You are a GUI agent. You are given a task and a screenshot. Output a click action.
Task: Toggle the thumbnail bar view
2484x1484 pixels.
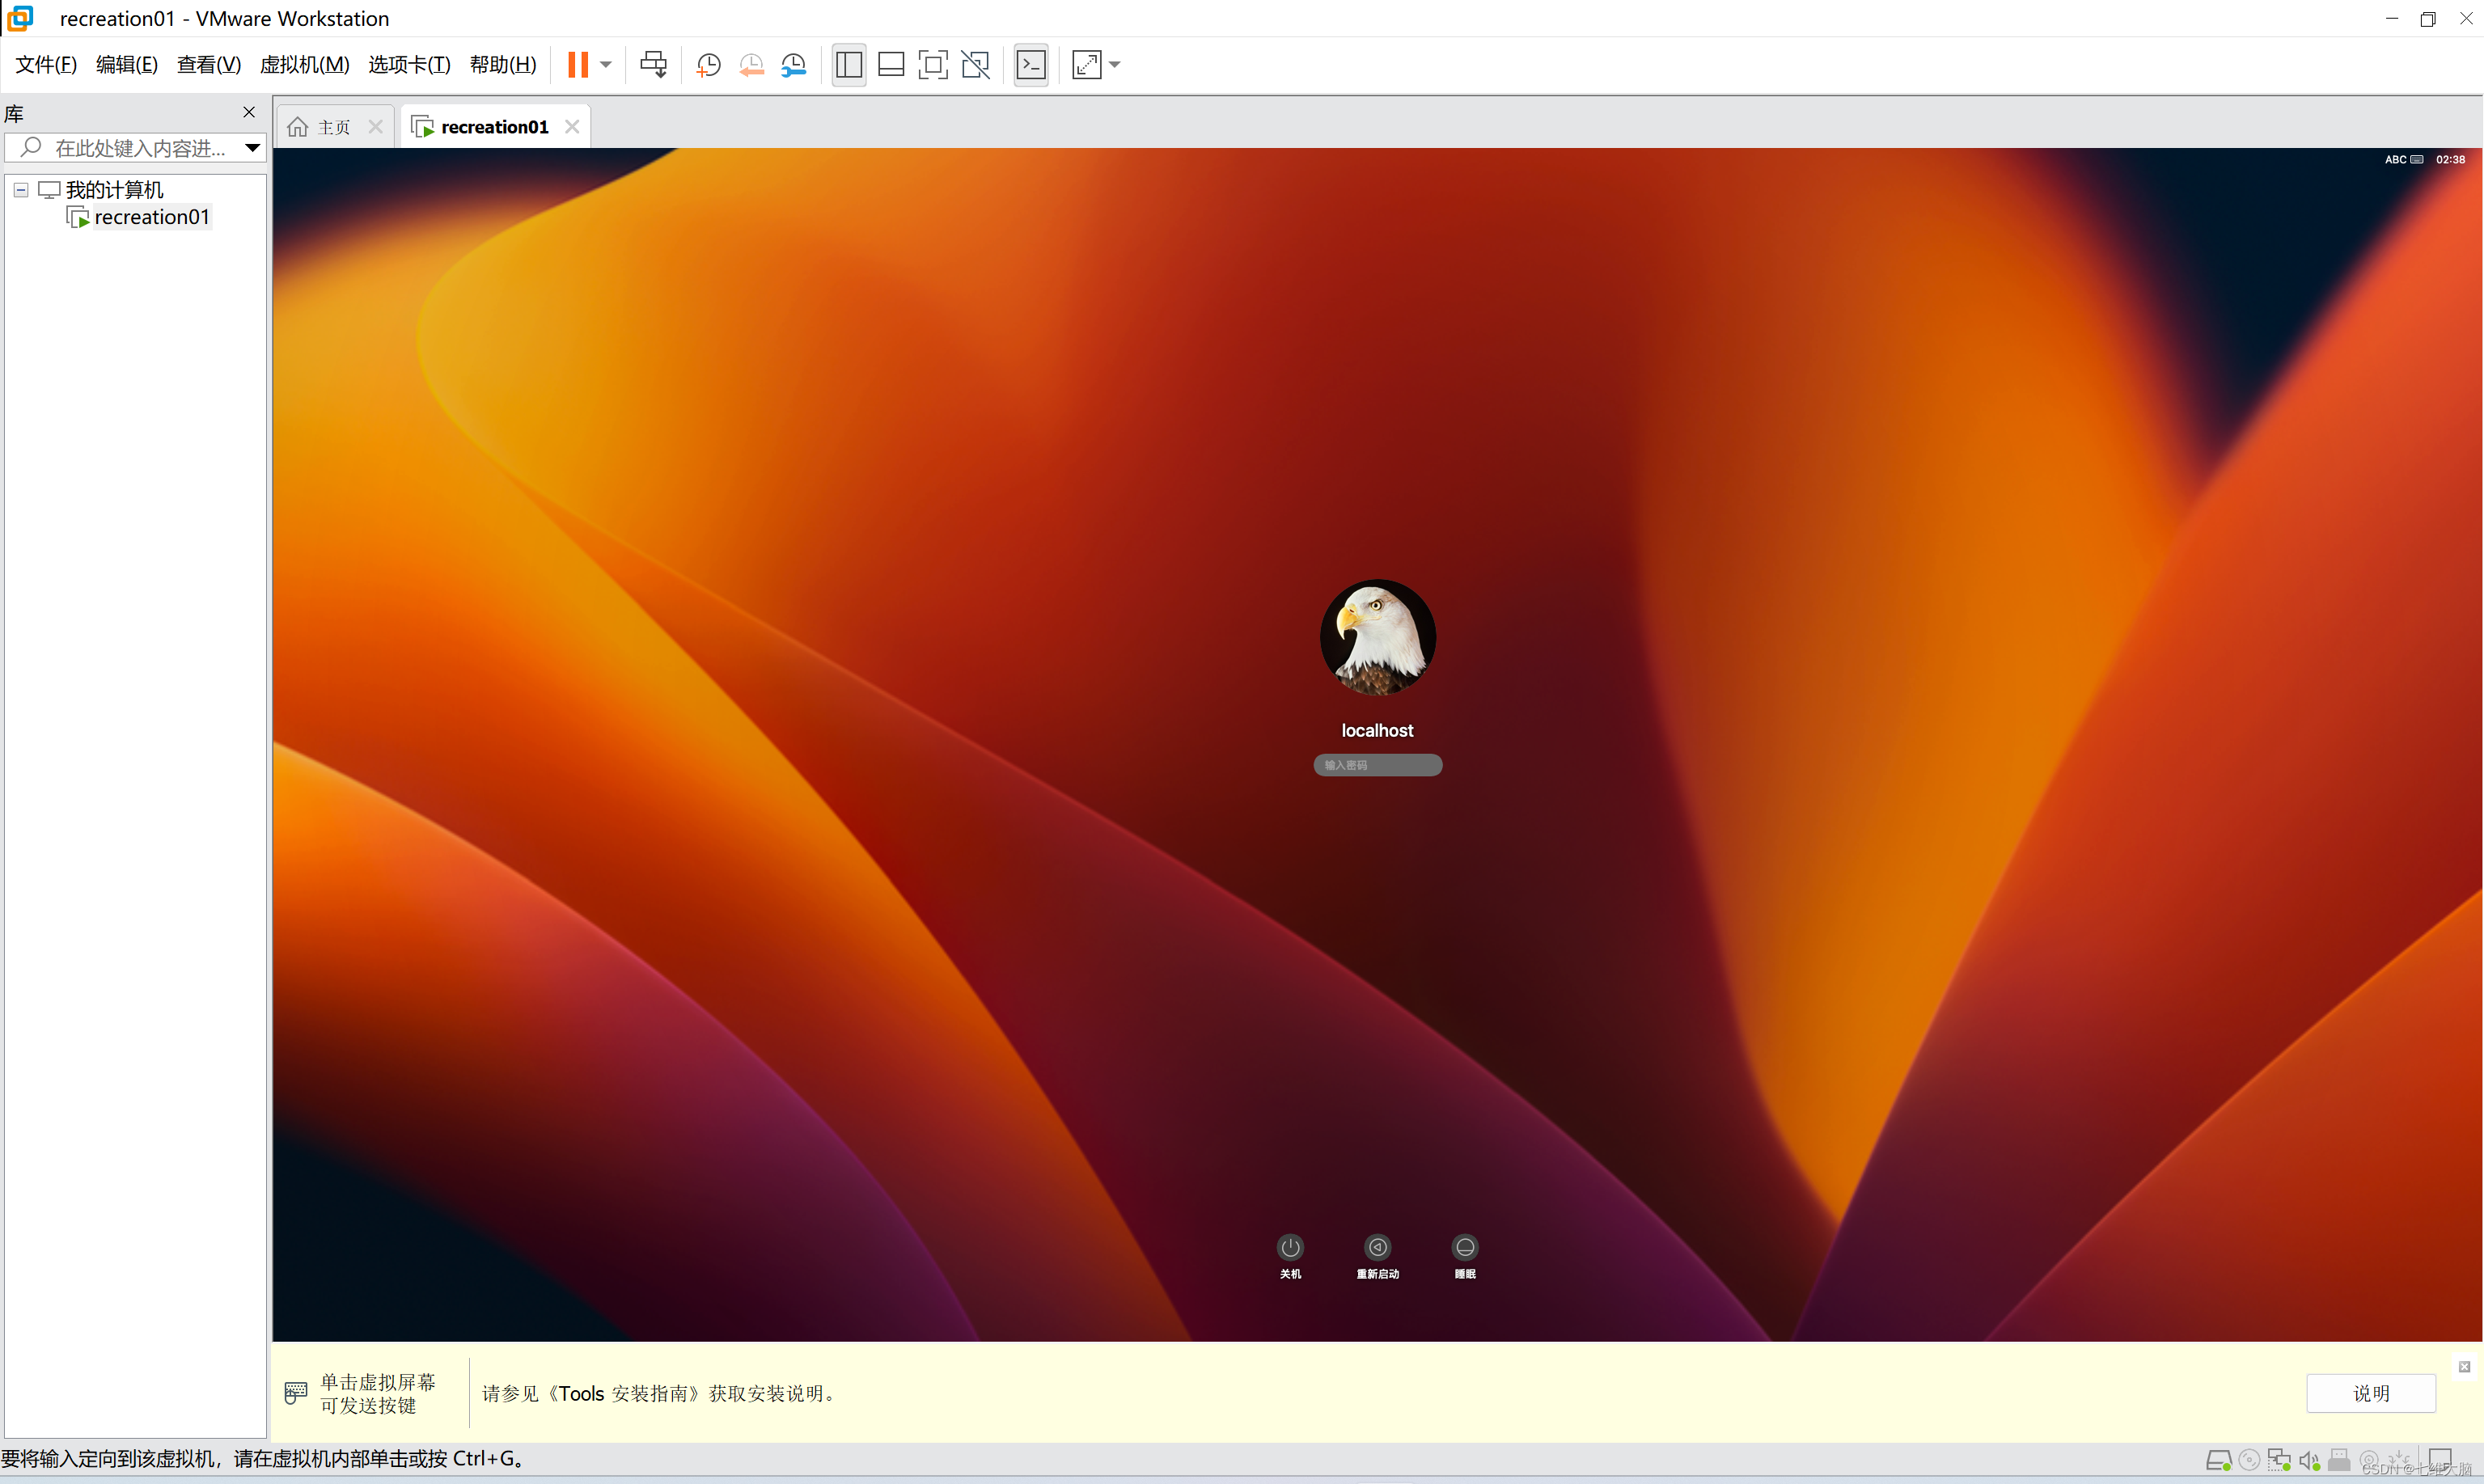pos(891,65)
